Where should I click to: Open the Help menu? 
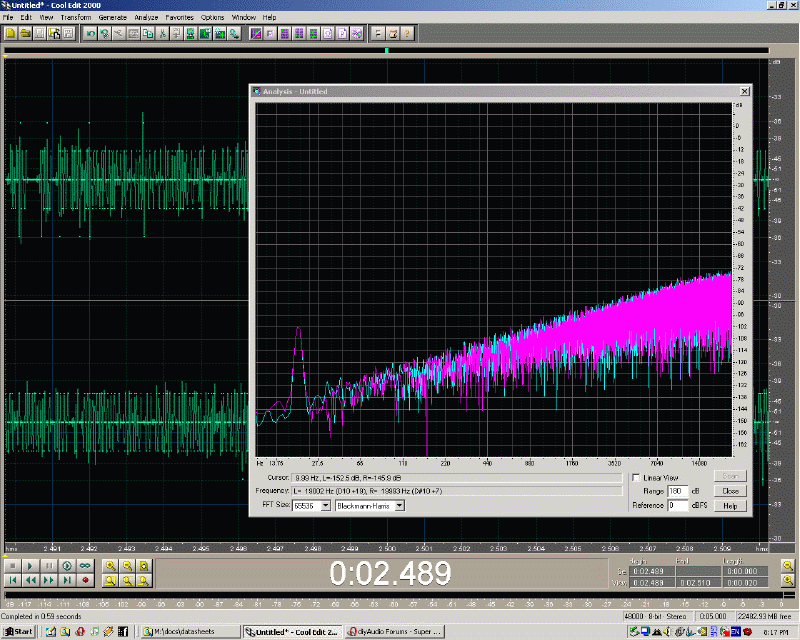(x=269, y=17)
